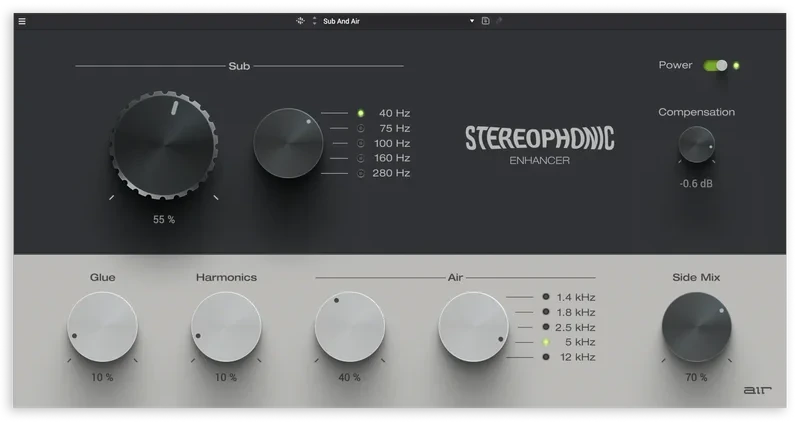Screen dimensions: 798x425
Task: Click the dimmed icon next to save
Action: 499,21
